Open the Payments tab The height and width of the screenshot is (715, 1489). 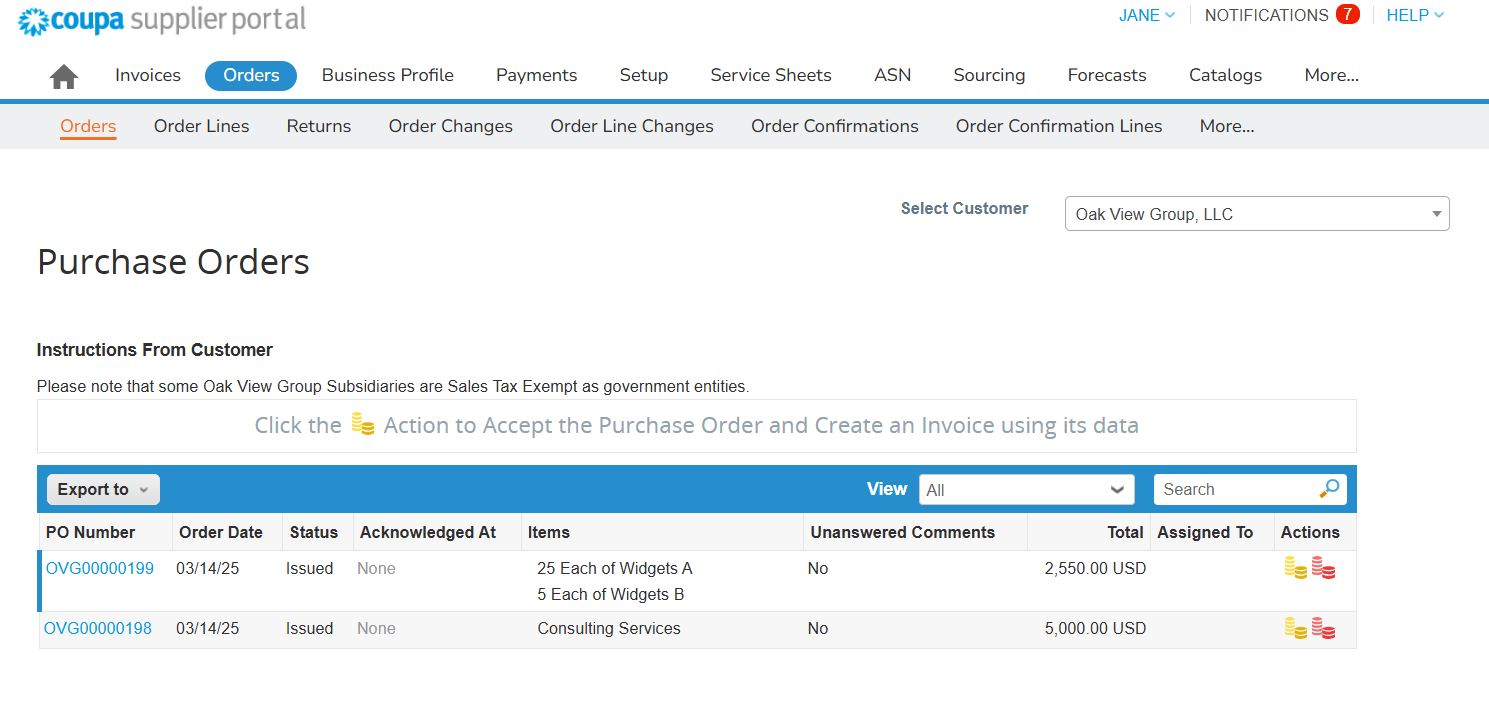[537, 75]
